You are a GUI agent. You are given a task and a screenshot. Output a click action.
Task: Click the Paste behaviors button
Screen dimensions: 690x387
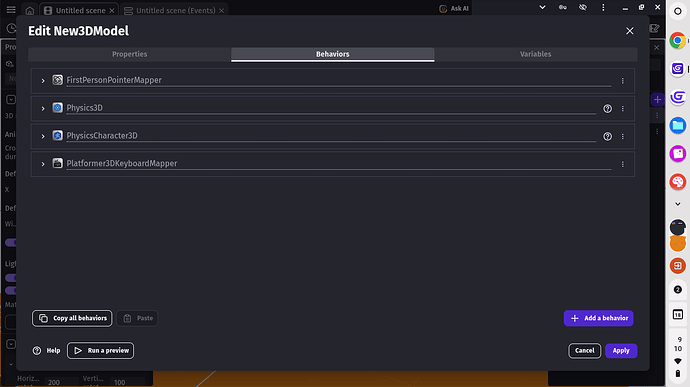[x=138, y=318]
